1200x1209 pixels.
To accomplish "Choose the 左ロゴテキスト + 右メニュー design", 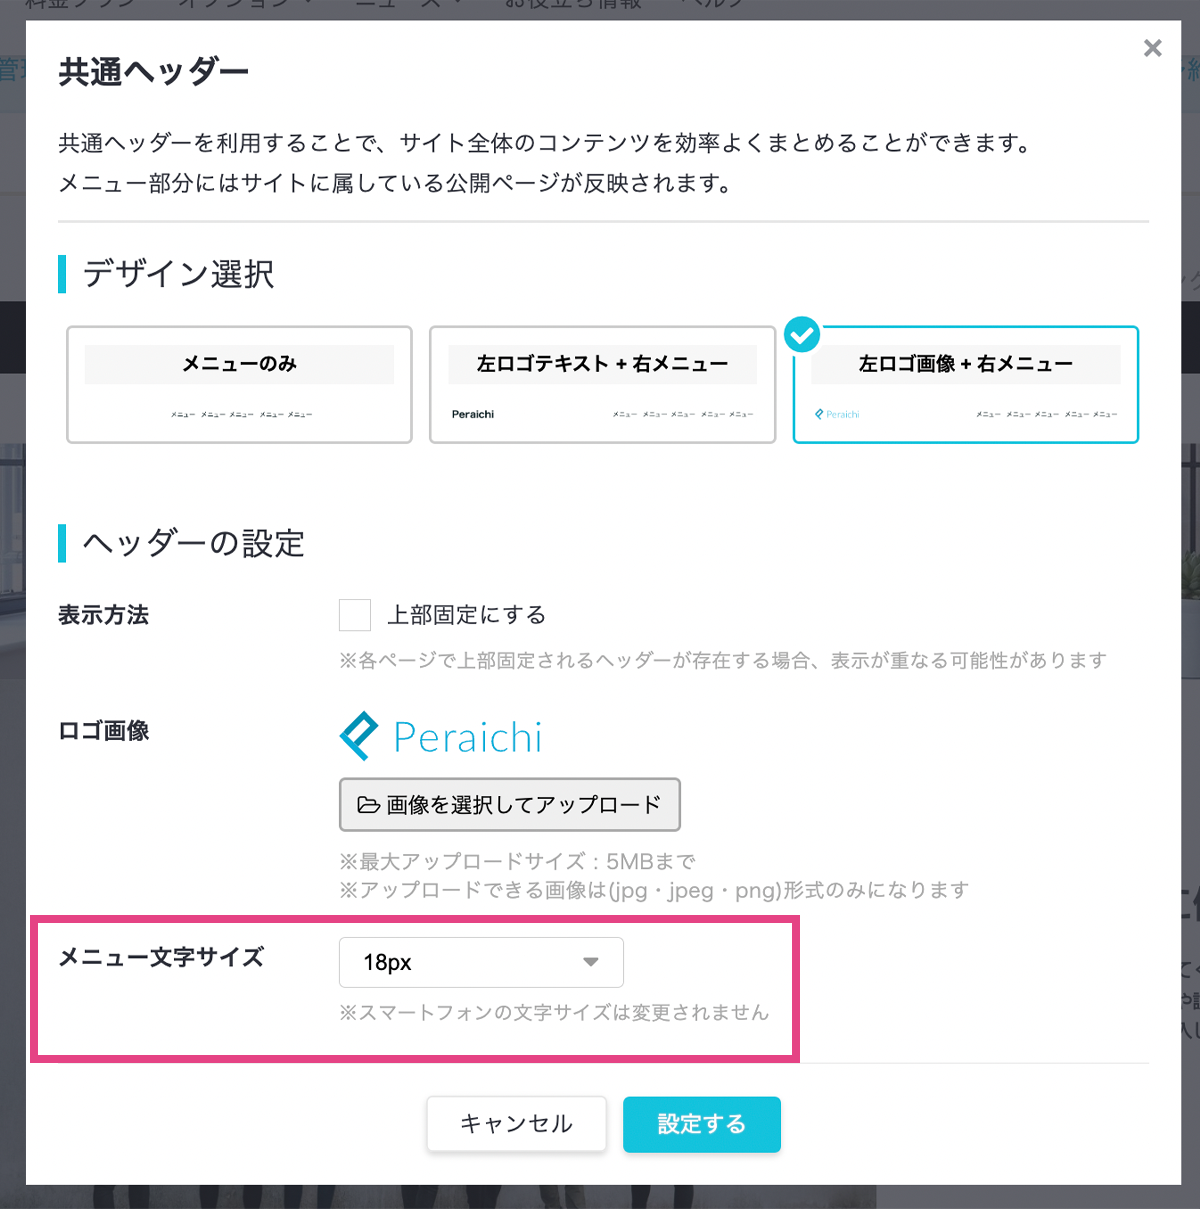I will click(x=602, y=384).
